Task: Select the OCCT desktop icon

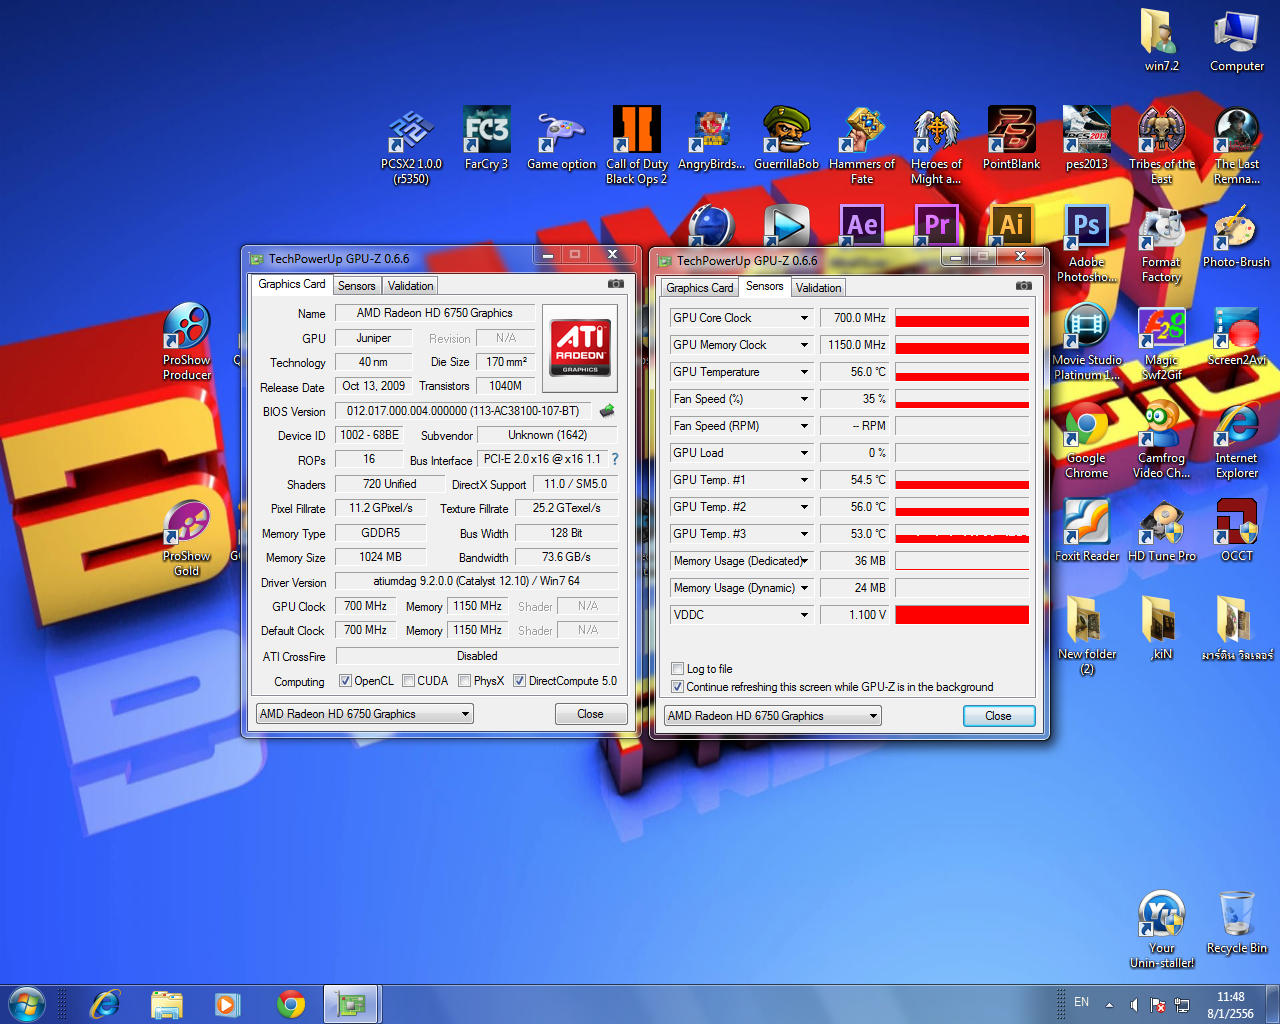Action: coord(1237,531)
